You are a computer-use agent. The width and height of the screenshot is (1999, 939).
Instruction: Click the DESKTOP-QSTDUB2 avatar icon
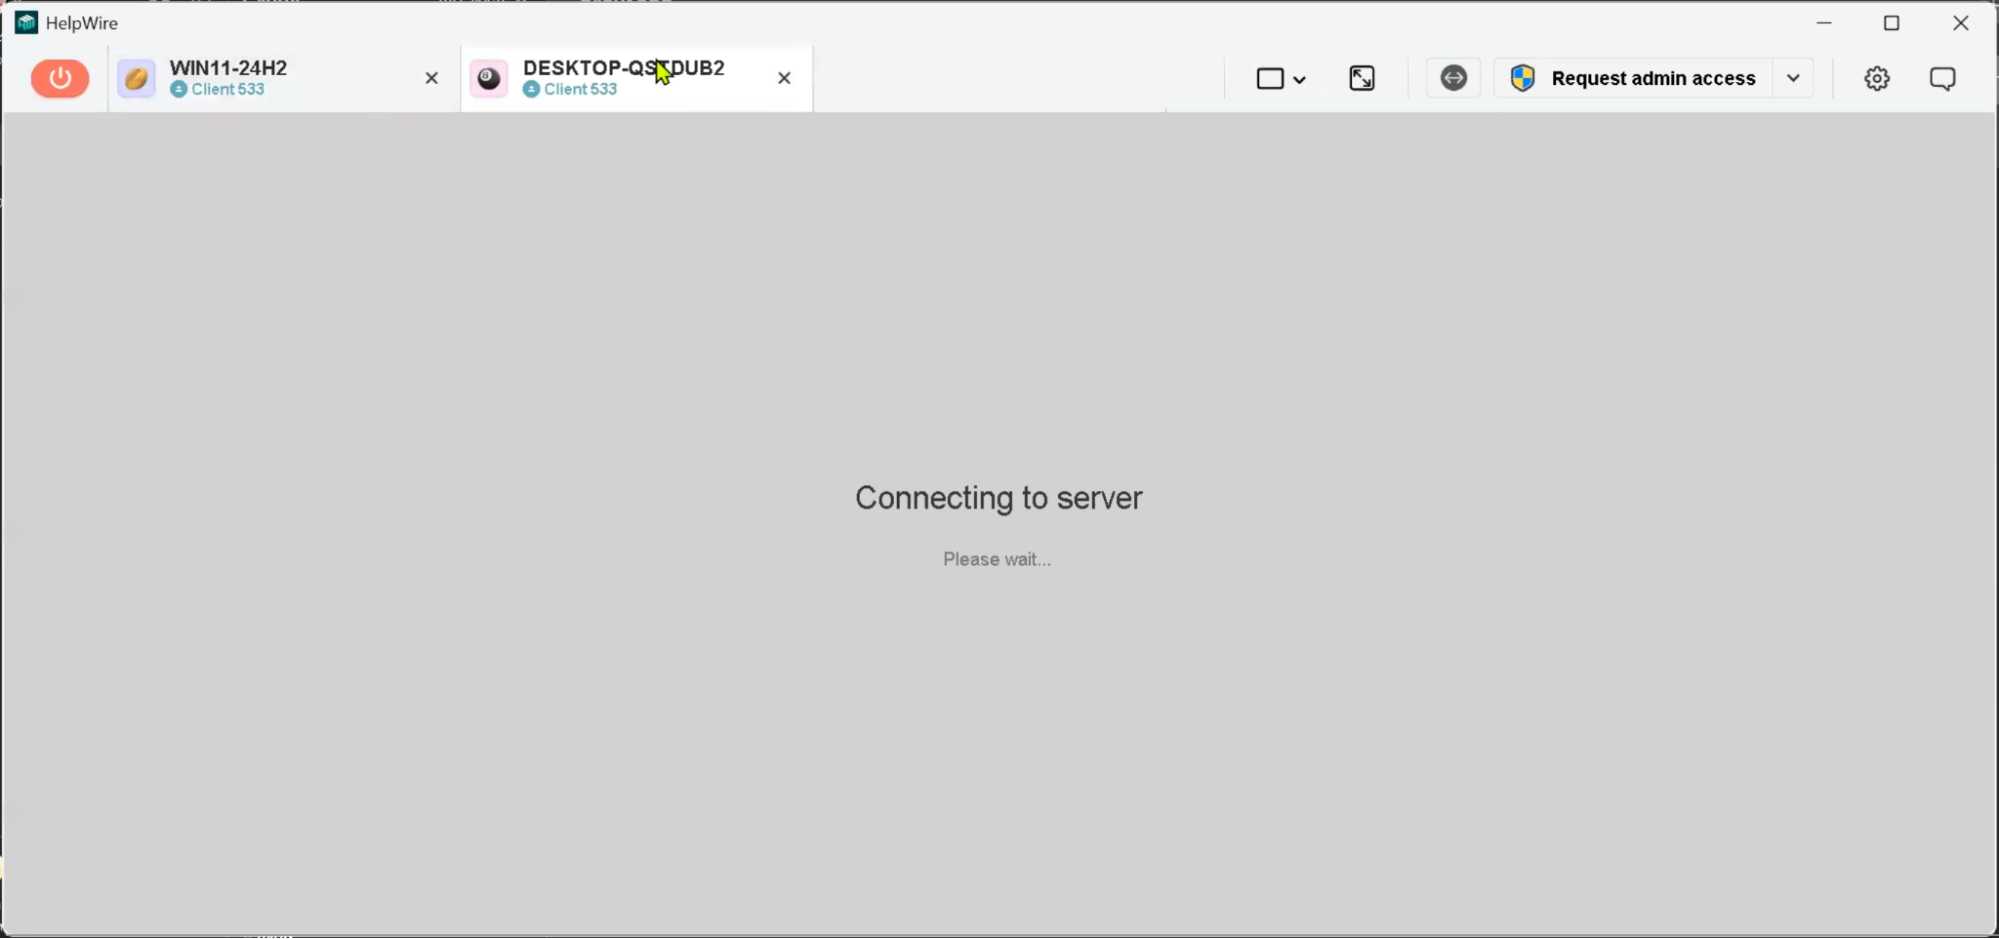tap(489, 78)
